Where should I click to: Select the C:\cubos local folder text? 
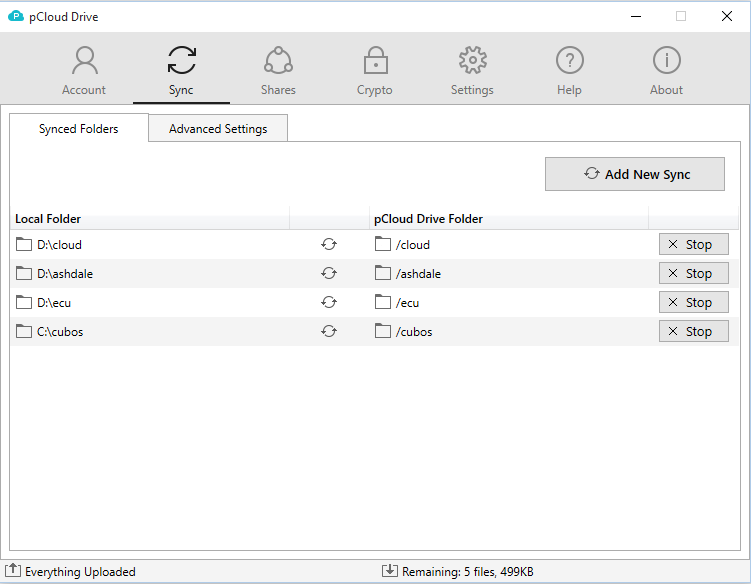[60, 332]
